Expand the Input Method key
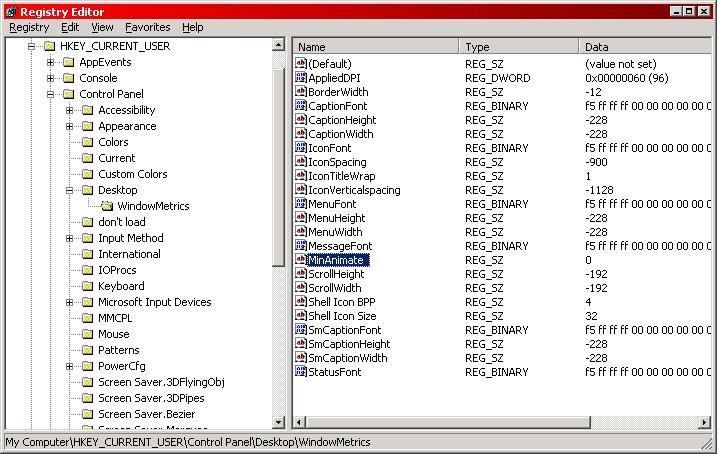The height and width of the screenshot is (454, 717). [x=70, y=238]
